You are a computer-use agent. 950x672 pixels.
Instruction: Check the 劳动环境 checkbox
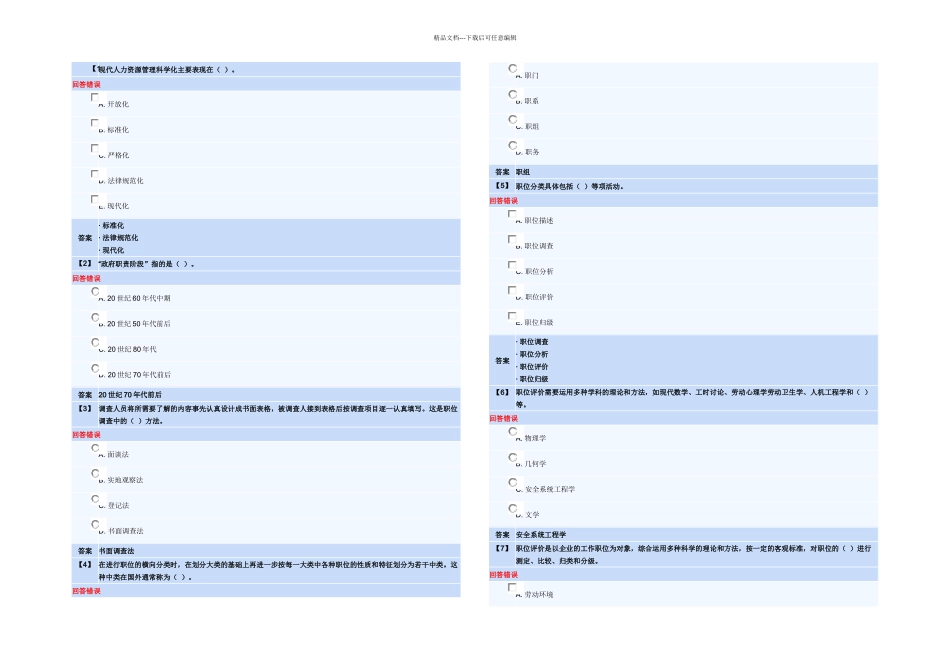[x=512, y=588]
